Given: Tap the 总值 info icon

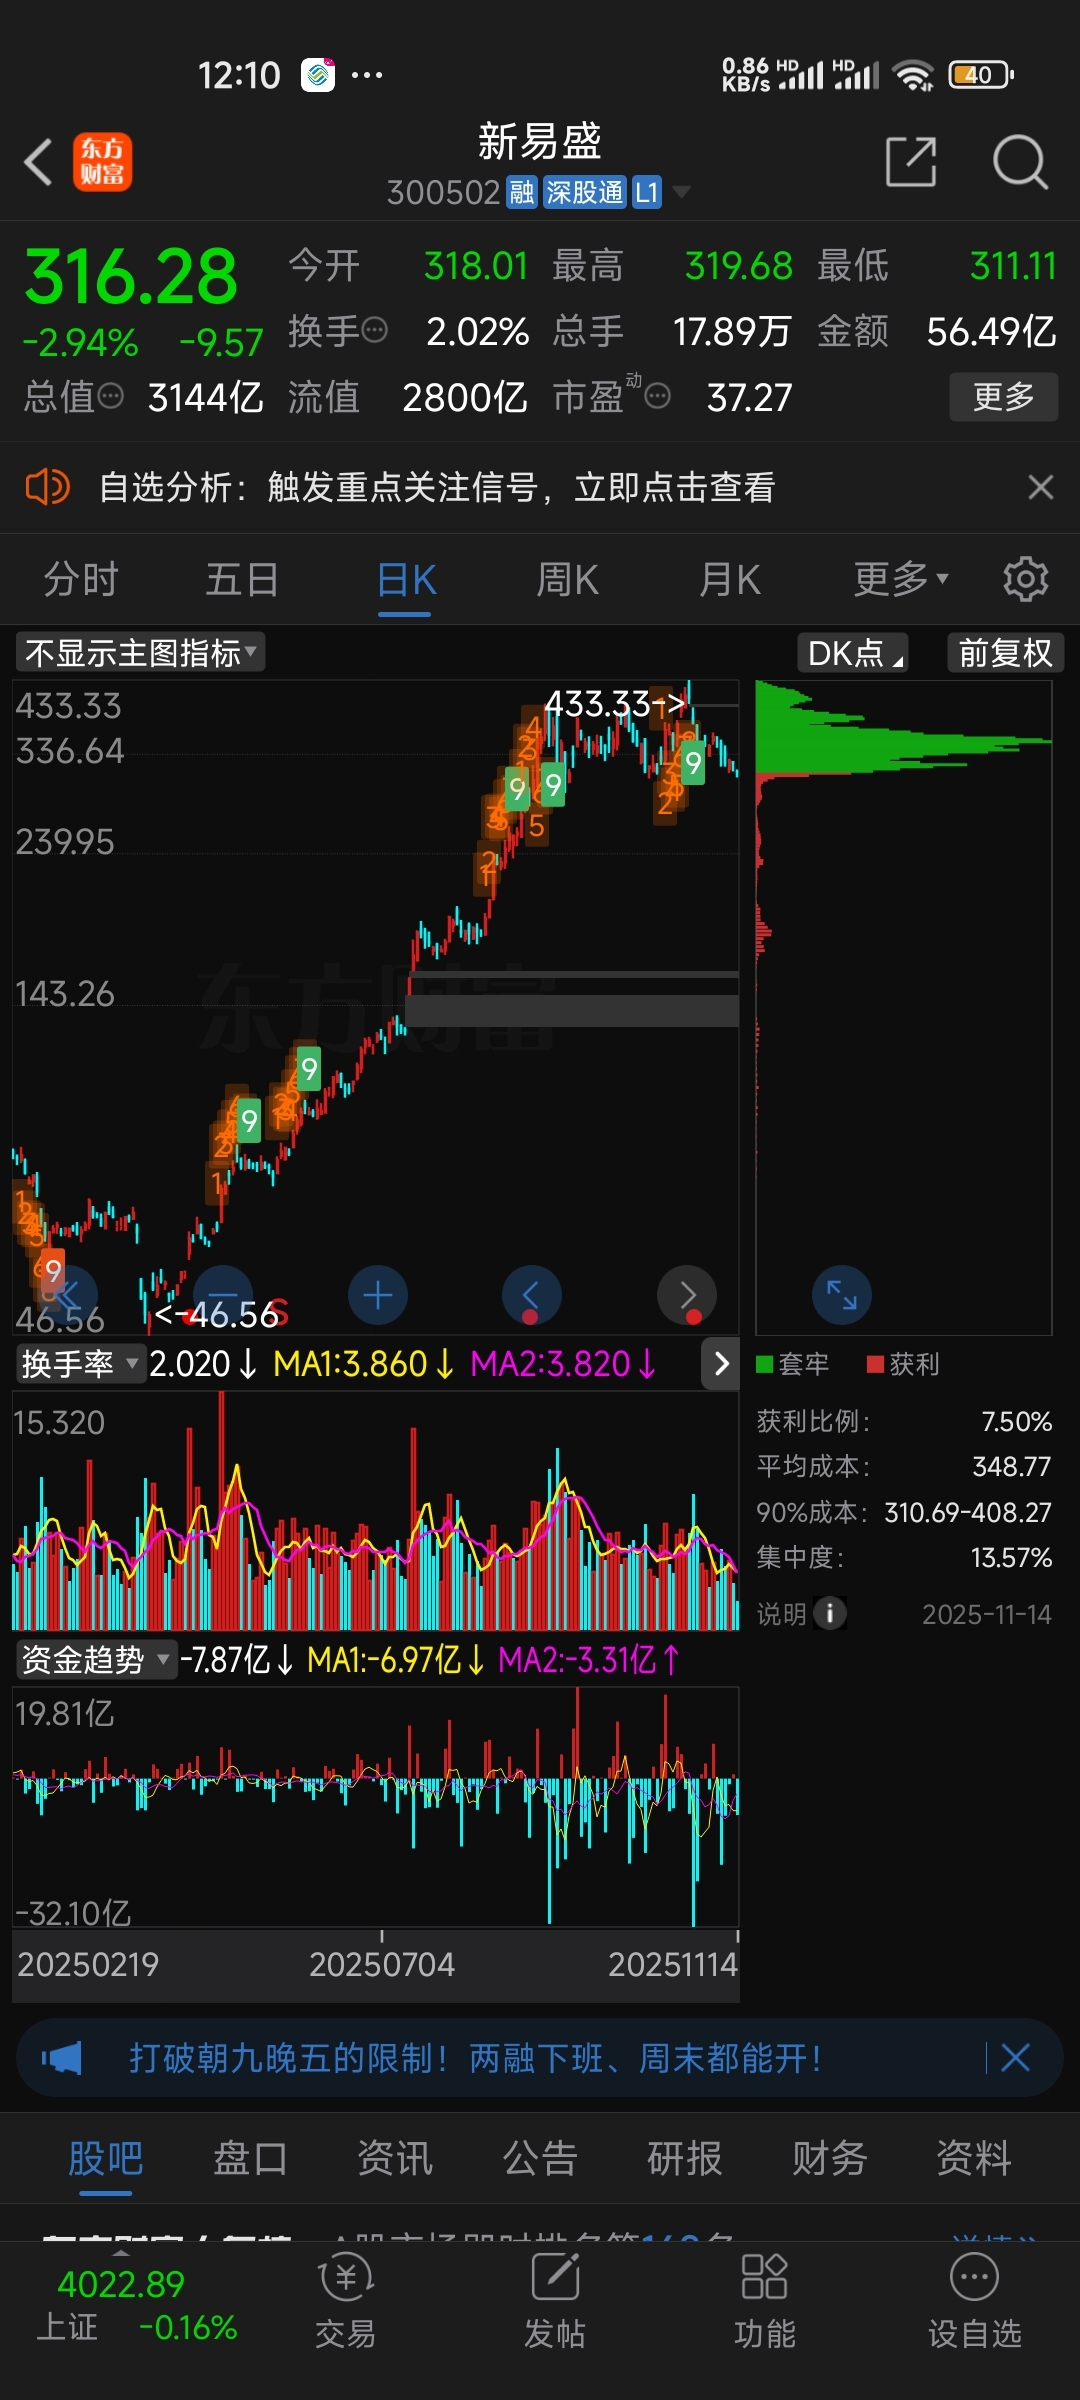Looking at the screenshot, I should (x=110, y=397).
